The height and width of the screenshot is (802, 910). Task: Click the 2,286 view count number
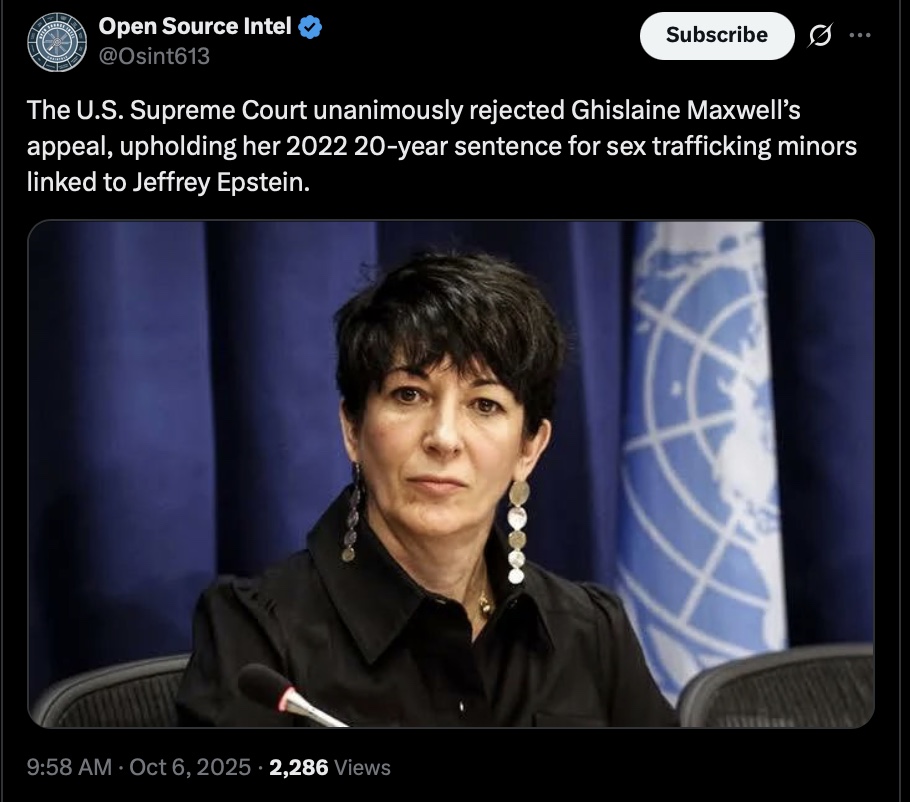coord(299,767)
